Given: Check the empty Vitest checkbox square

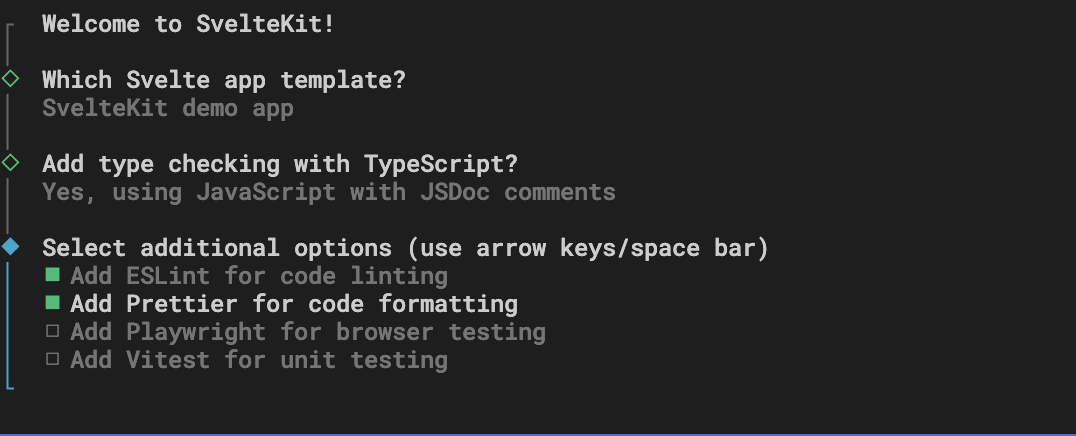Looking at the screenshot, I should pos(53,358).
